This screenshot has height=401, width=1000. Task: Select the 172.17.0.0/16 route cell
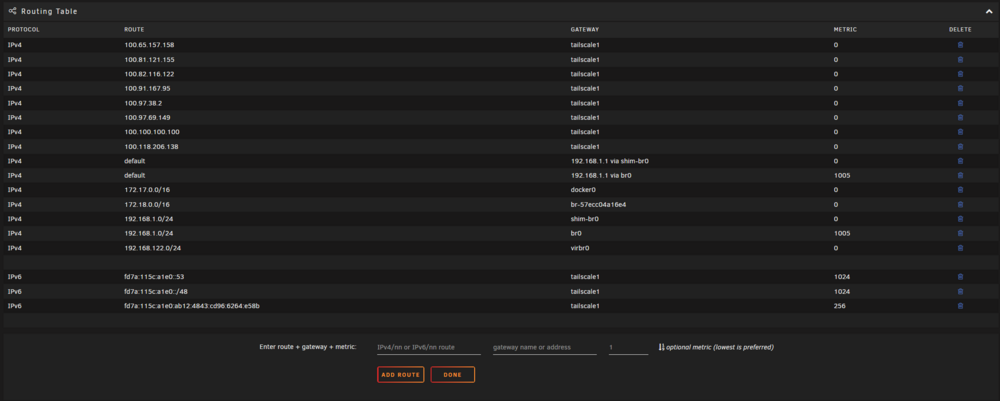coord(147,190)
